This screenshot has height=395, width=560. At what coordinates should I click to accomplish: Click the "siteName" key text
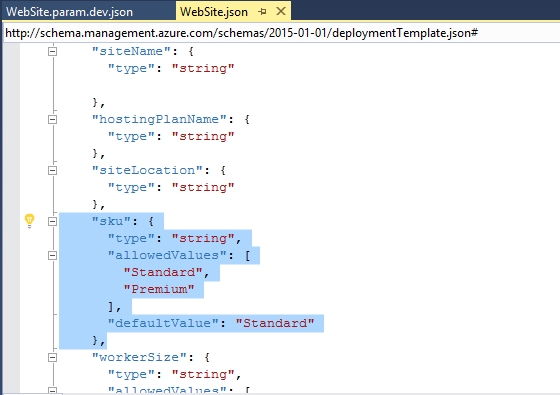click(x=131, y=51)
